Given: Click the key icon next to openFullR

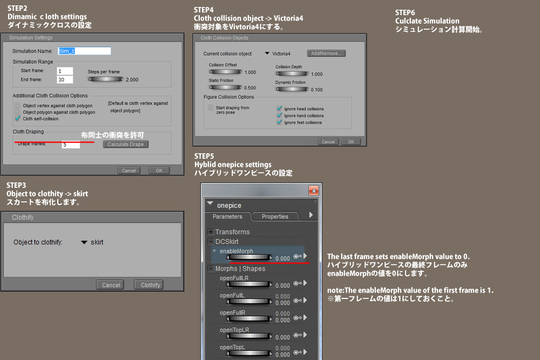Looking at the screenshot, I should click(x=297, y=318).
